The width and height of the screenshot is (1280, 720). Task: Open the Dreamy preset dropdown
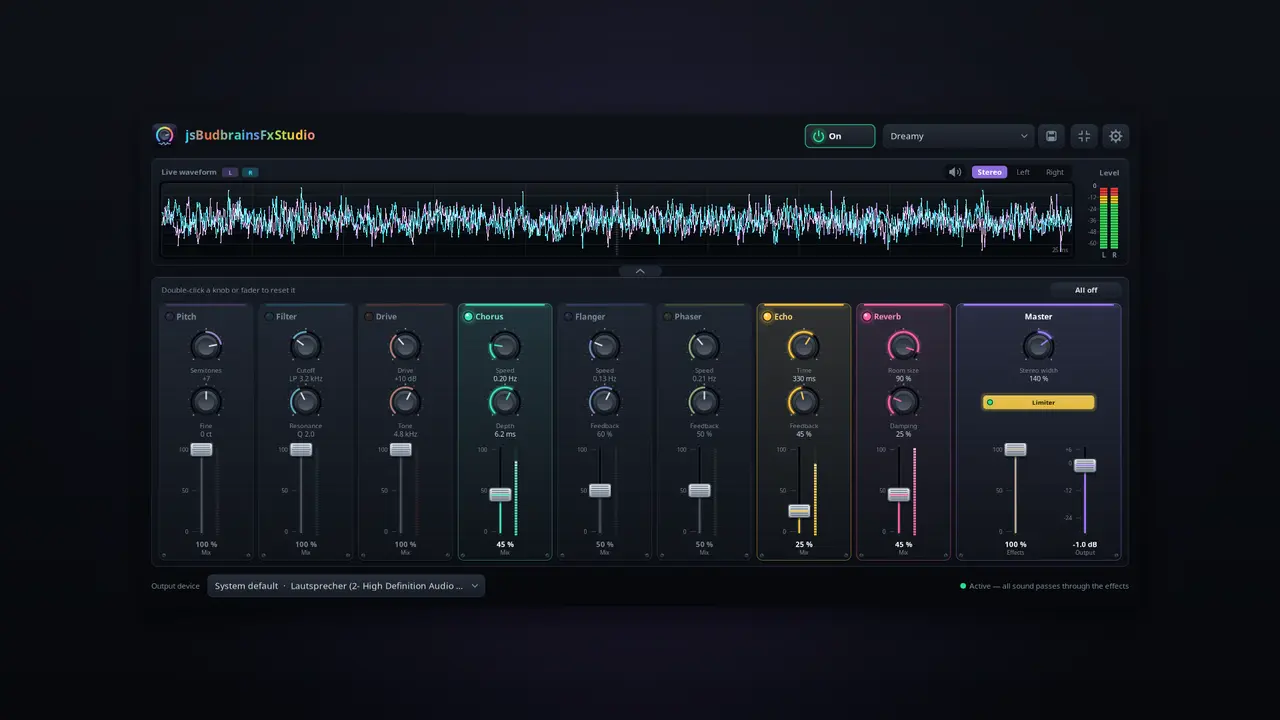(x=958, y=136)
